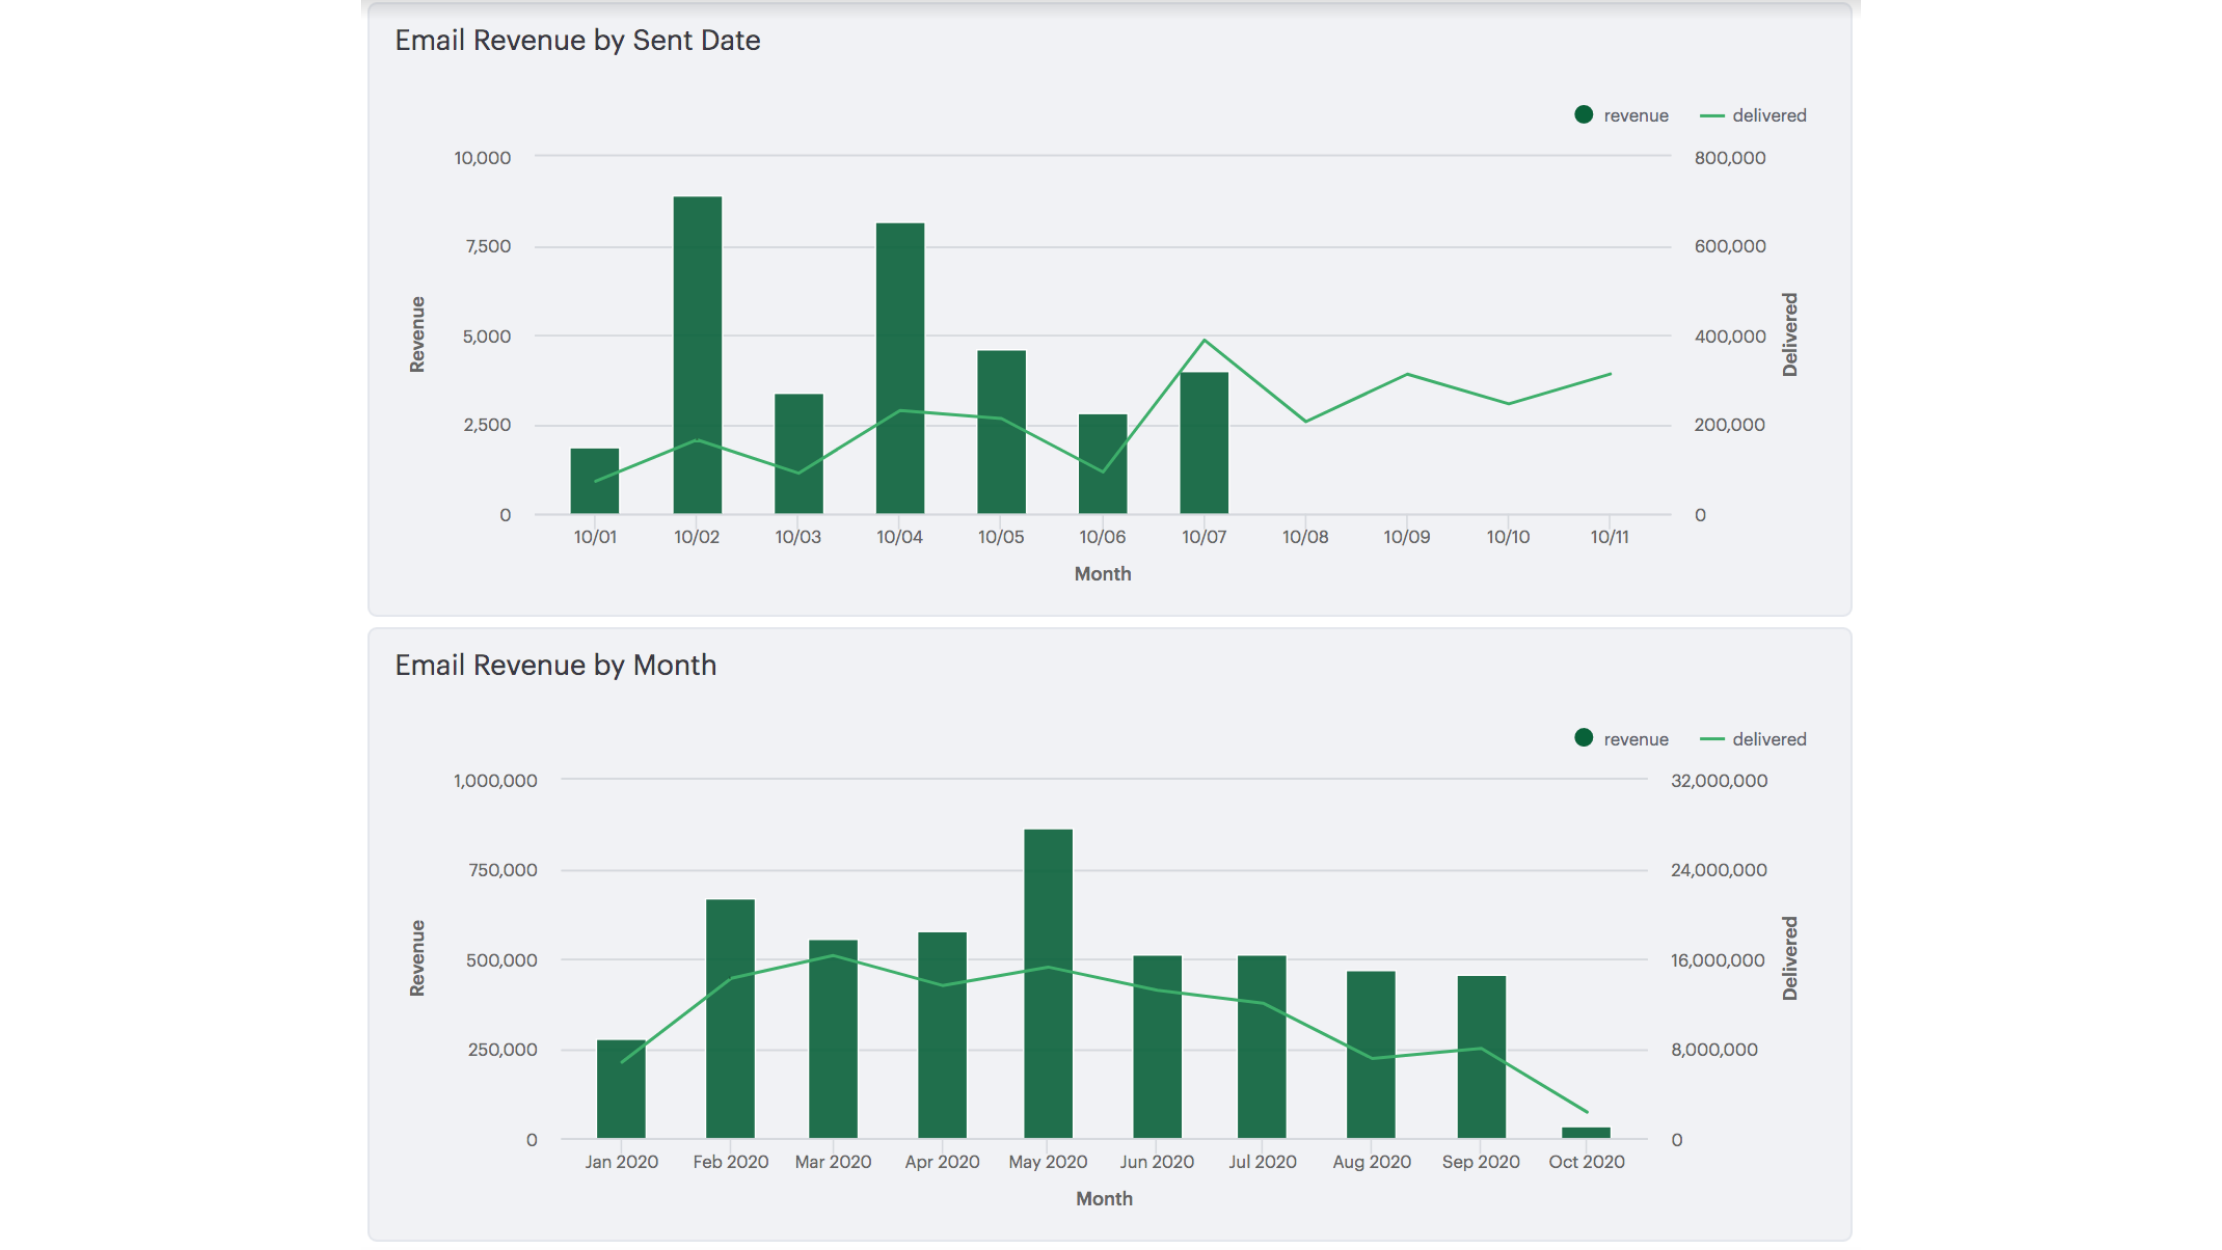Viewport: 2222px width, 1250px height.
Task: Toggle revenue series visibility on top chart legend
Action: pyautogui.click(x=1620, y=115)
